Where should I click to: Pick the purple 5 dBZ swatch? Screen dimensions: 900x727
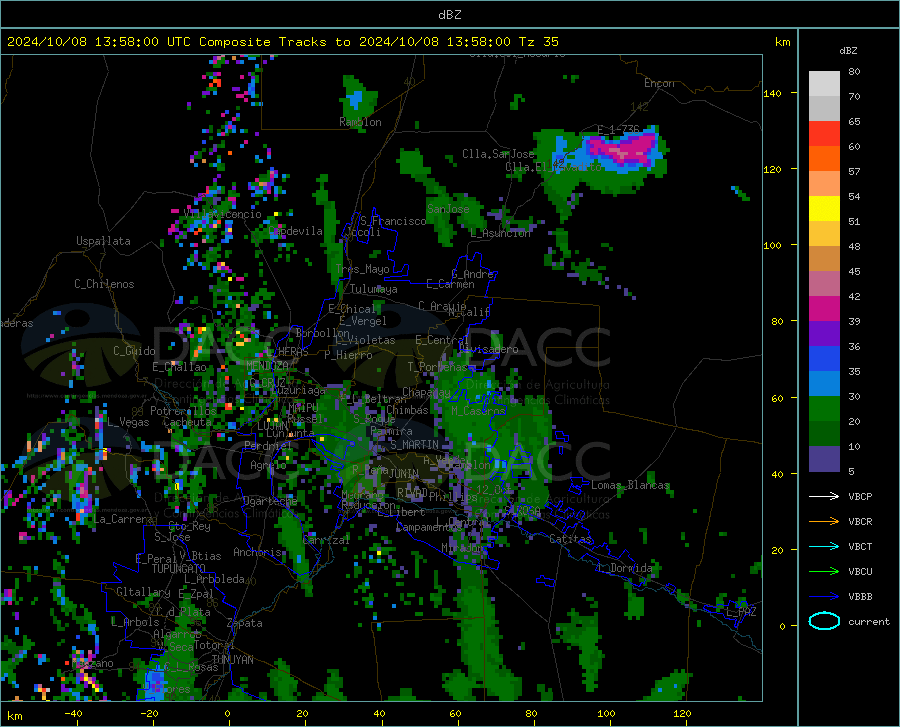point(824,459)
